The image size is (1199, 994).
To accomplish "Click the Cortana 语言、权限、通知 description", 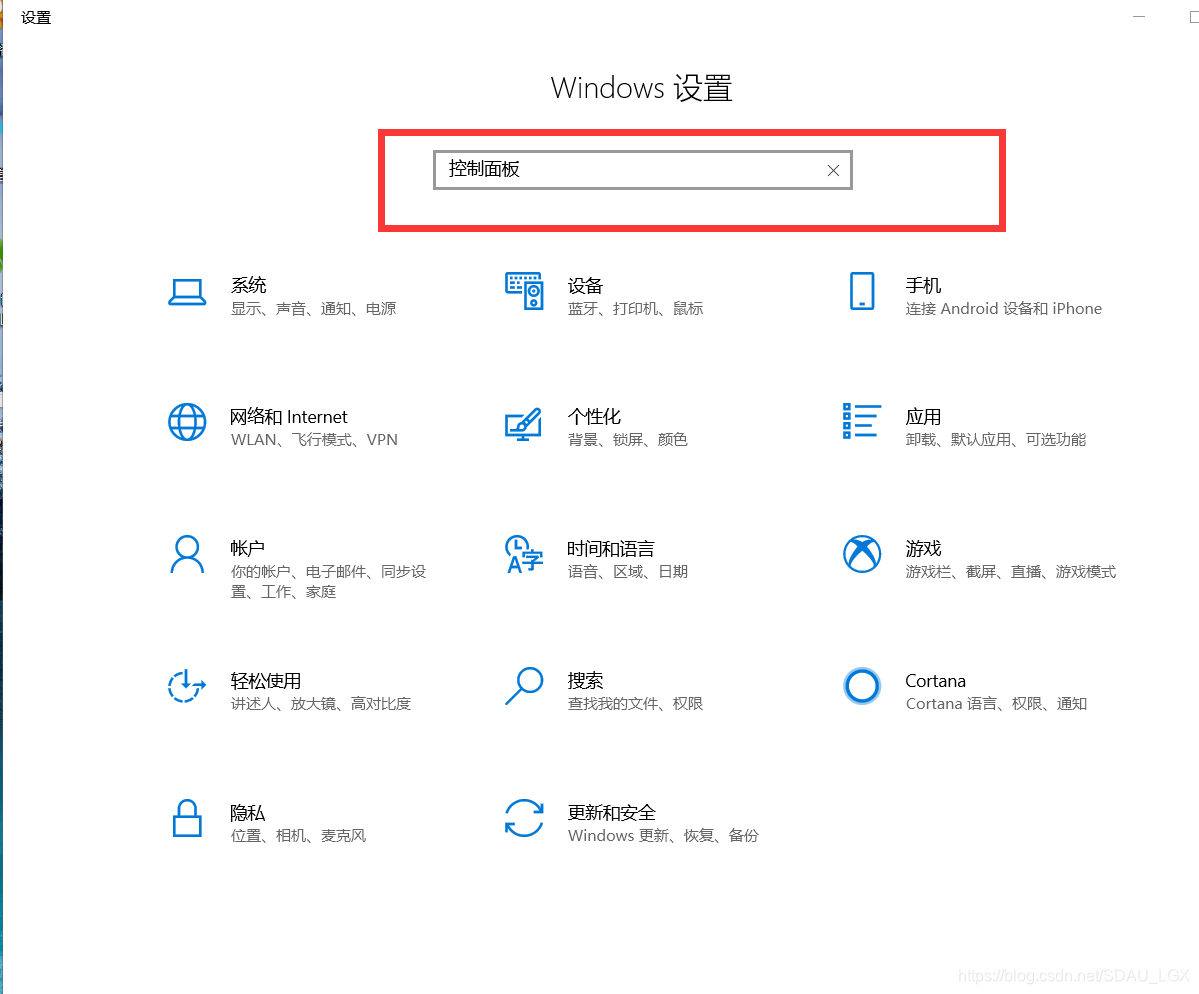I will coord(996,703).
